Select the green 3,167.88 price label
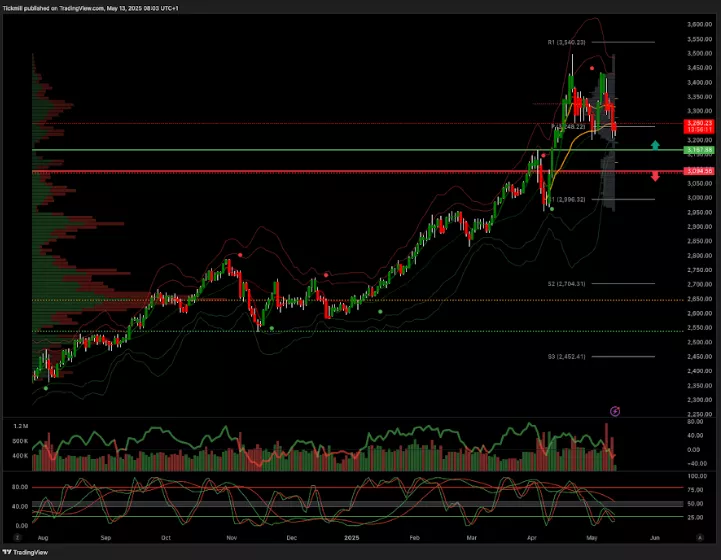This screenshot has height=560, width=721. [x=698, y=150]
